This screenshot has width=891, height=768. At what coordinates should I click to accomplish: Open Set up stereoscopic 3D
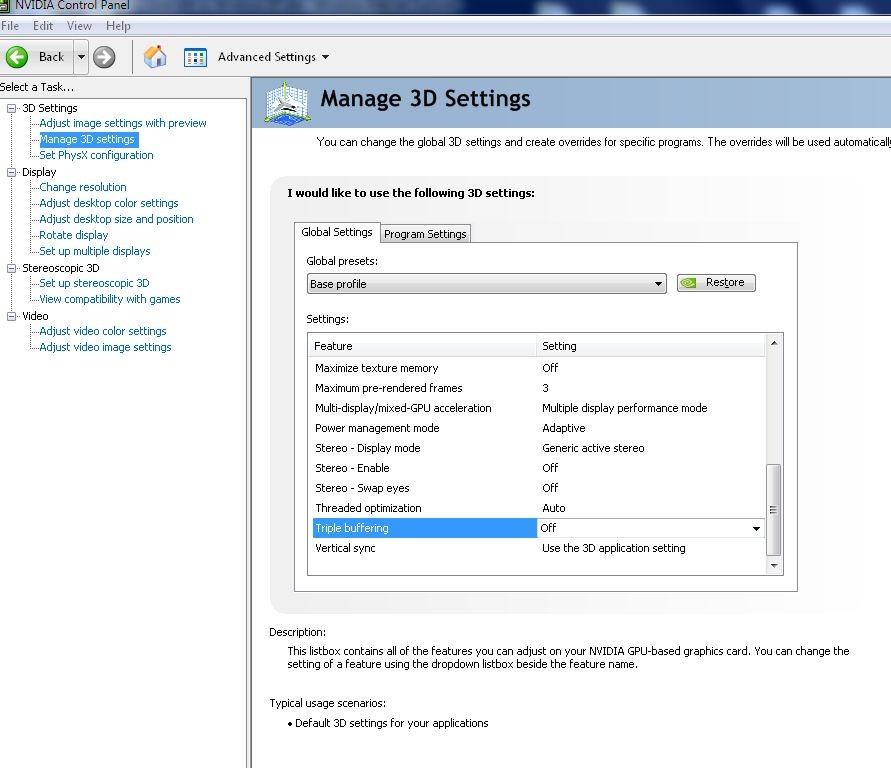(x=94, y=283)
